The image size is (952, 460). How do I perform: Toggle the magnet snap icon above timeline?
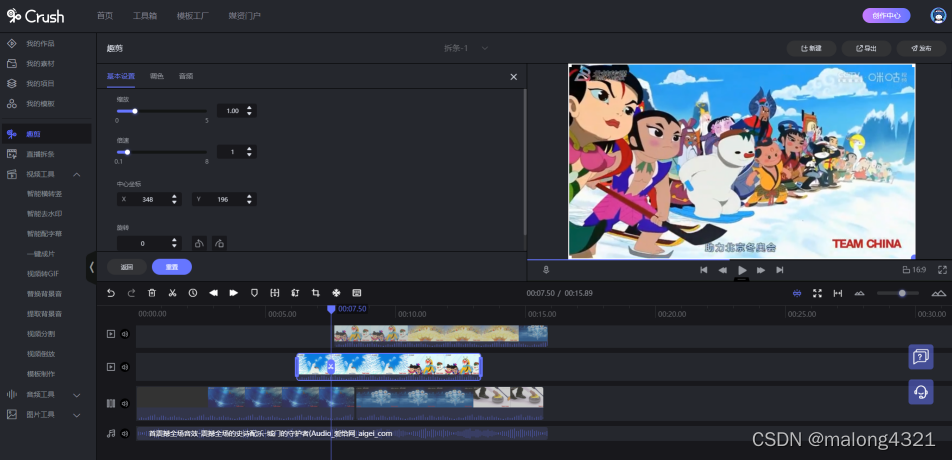(x=797, y=293)
